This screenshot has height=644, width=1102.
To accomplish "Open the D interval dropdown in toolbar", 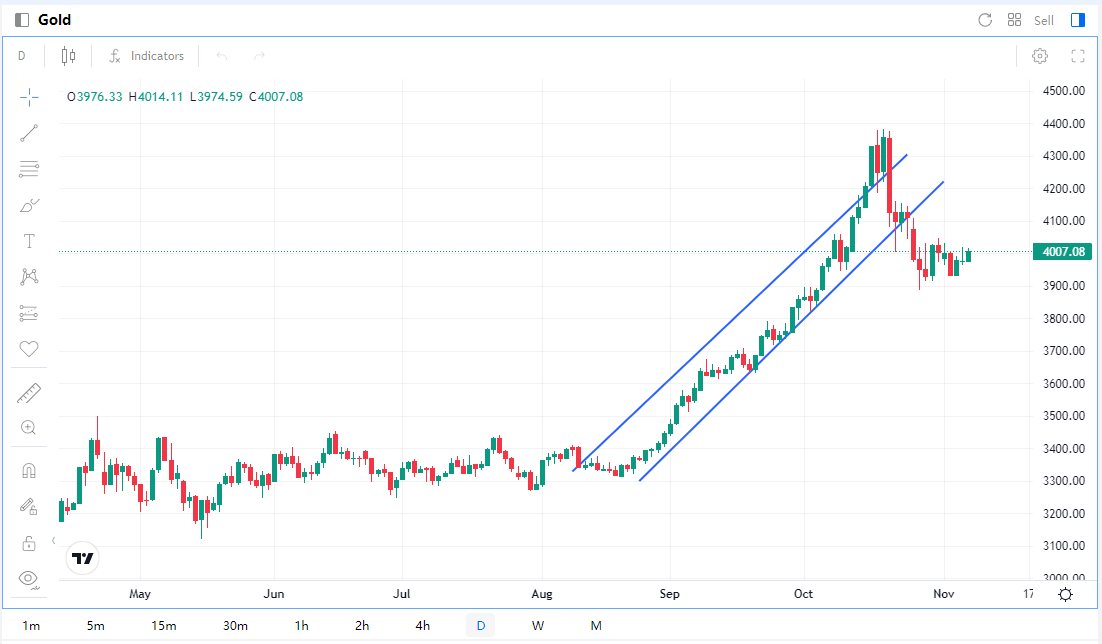I will (22, 56).
